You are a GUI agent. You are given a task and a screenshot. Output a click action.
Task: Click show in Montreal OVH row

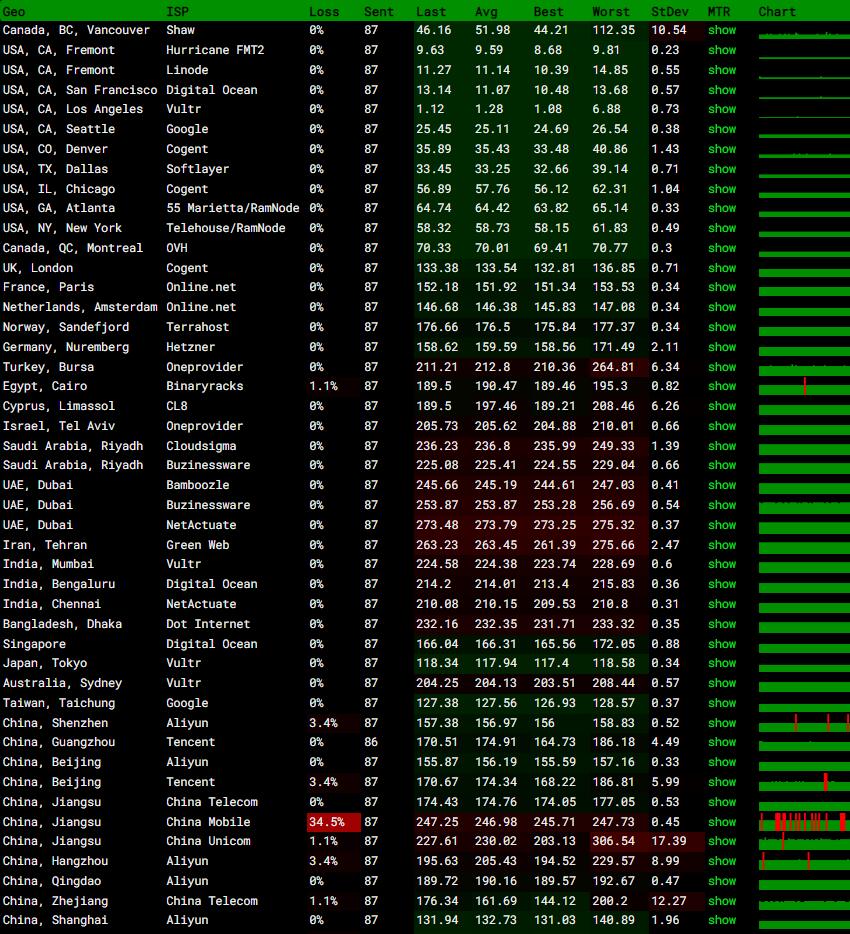[x=722, y=248]
